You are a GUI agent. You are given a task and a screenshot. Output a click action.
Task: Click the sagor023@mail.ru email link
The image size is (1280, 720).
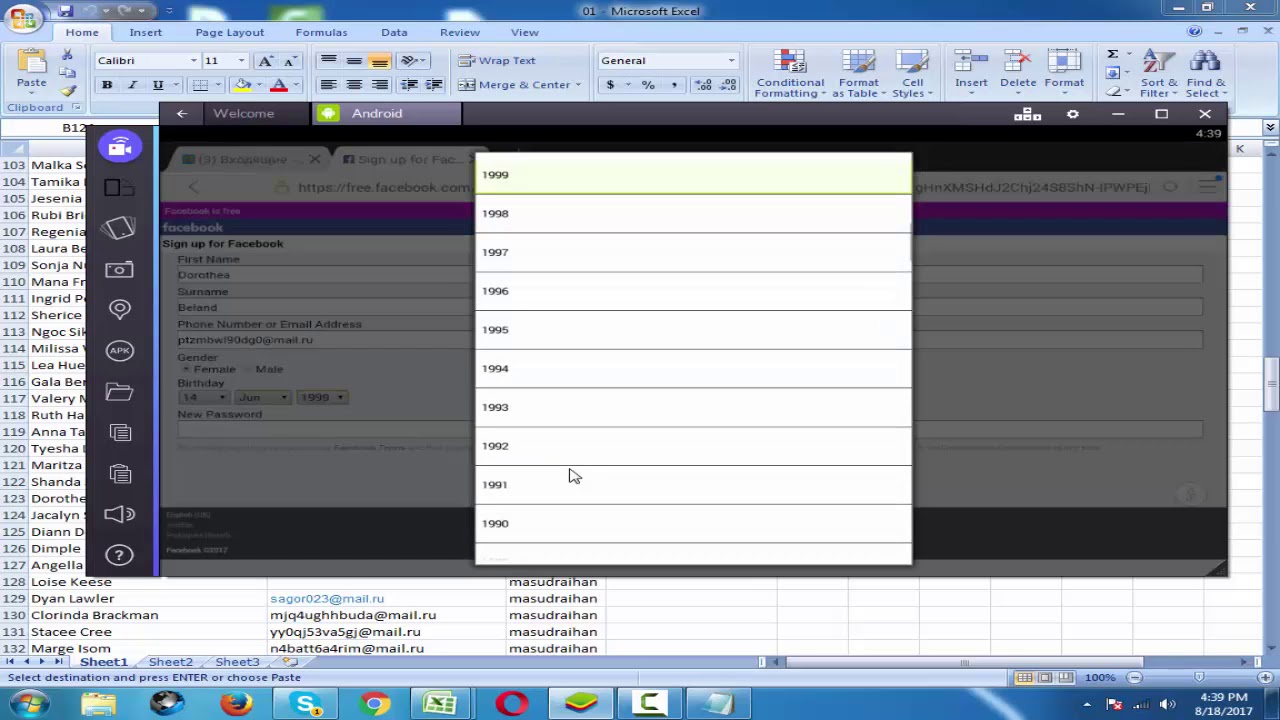327,598
